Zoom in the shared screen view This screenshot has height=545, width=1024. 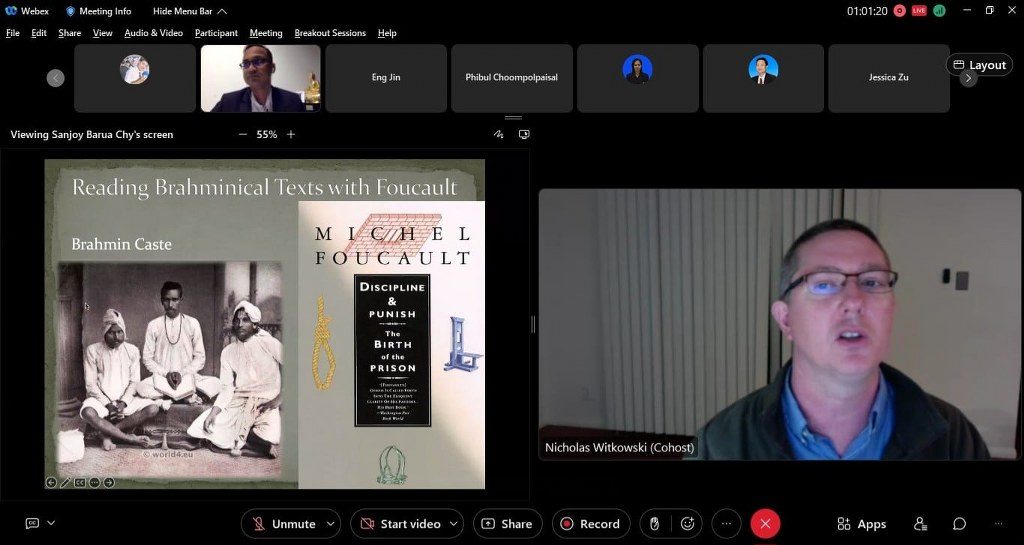point(291,134)
